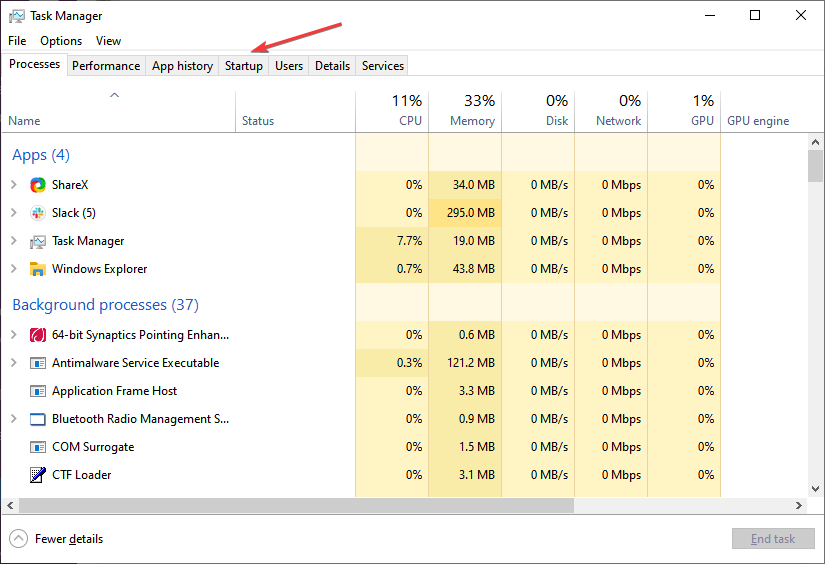Click the vertical scrollbar thumb

pyautogui.click(x=815, y=166)
